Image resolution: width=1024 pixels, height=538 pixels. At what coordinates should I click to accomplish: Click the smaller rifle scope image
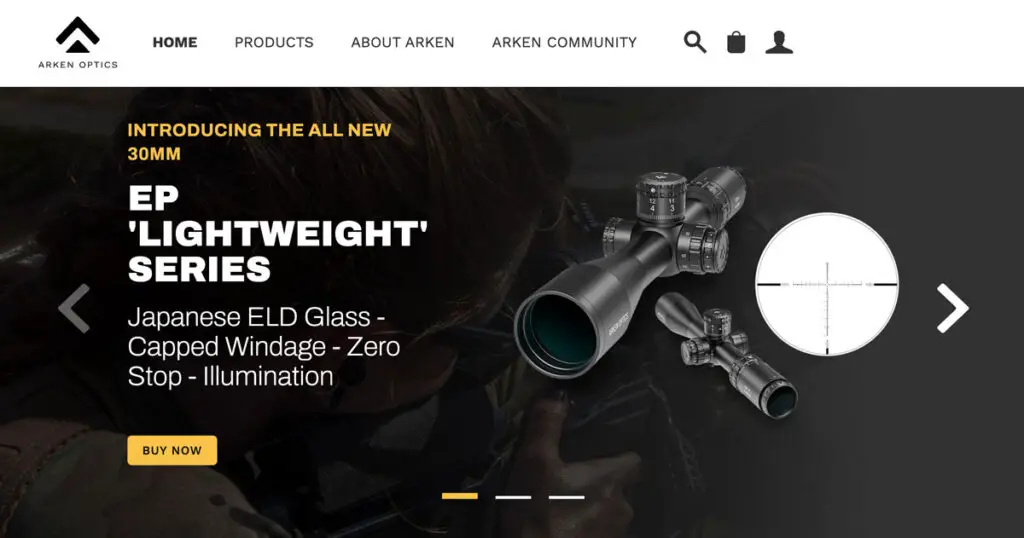[726, 355]
